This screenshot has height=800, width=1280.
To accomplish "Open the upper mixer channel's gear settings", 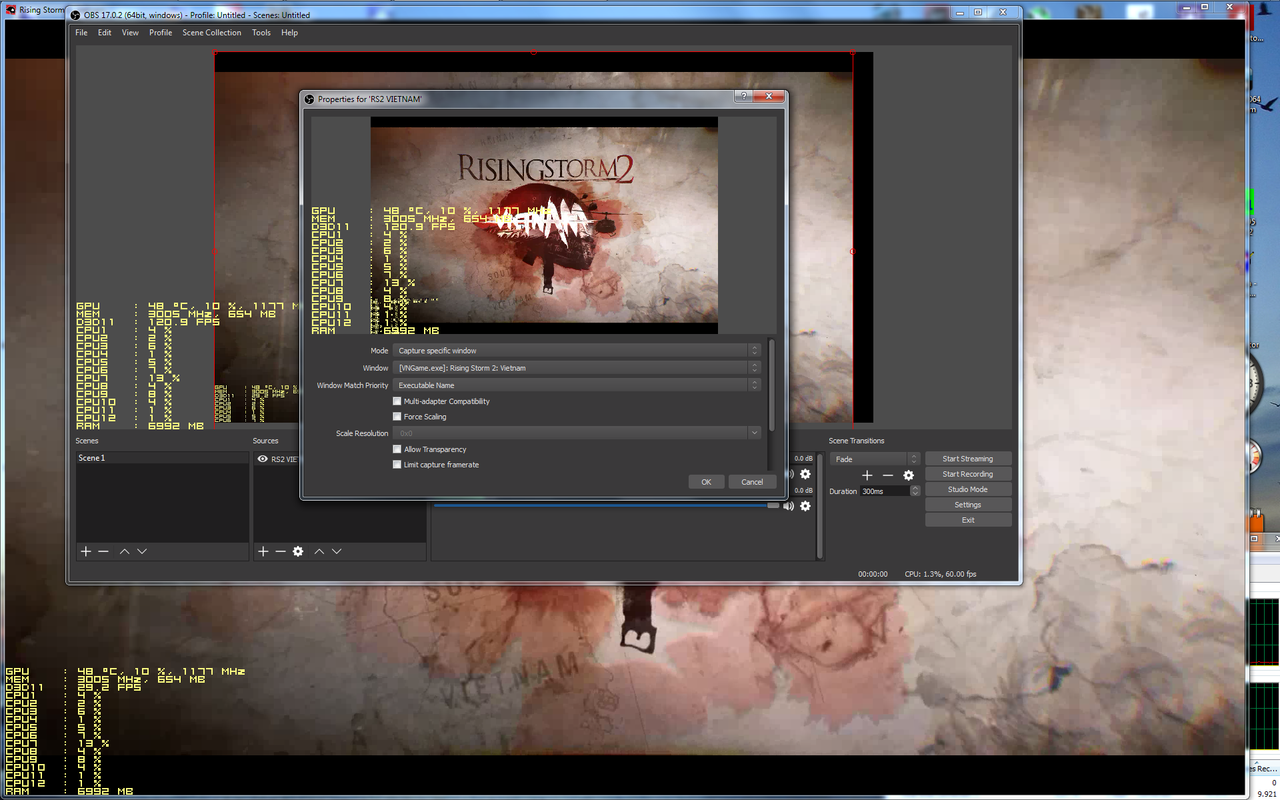I will [x=805, y=474].
